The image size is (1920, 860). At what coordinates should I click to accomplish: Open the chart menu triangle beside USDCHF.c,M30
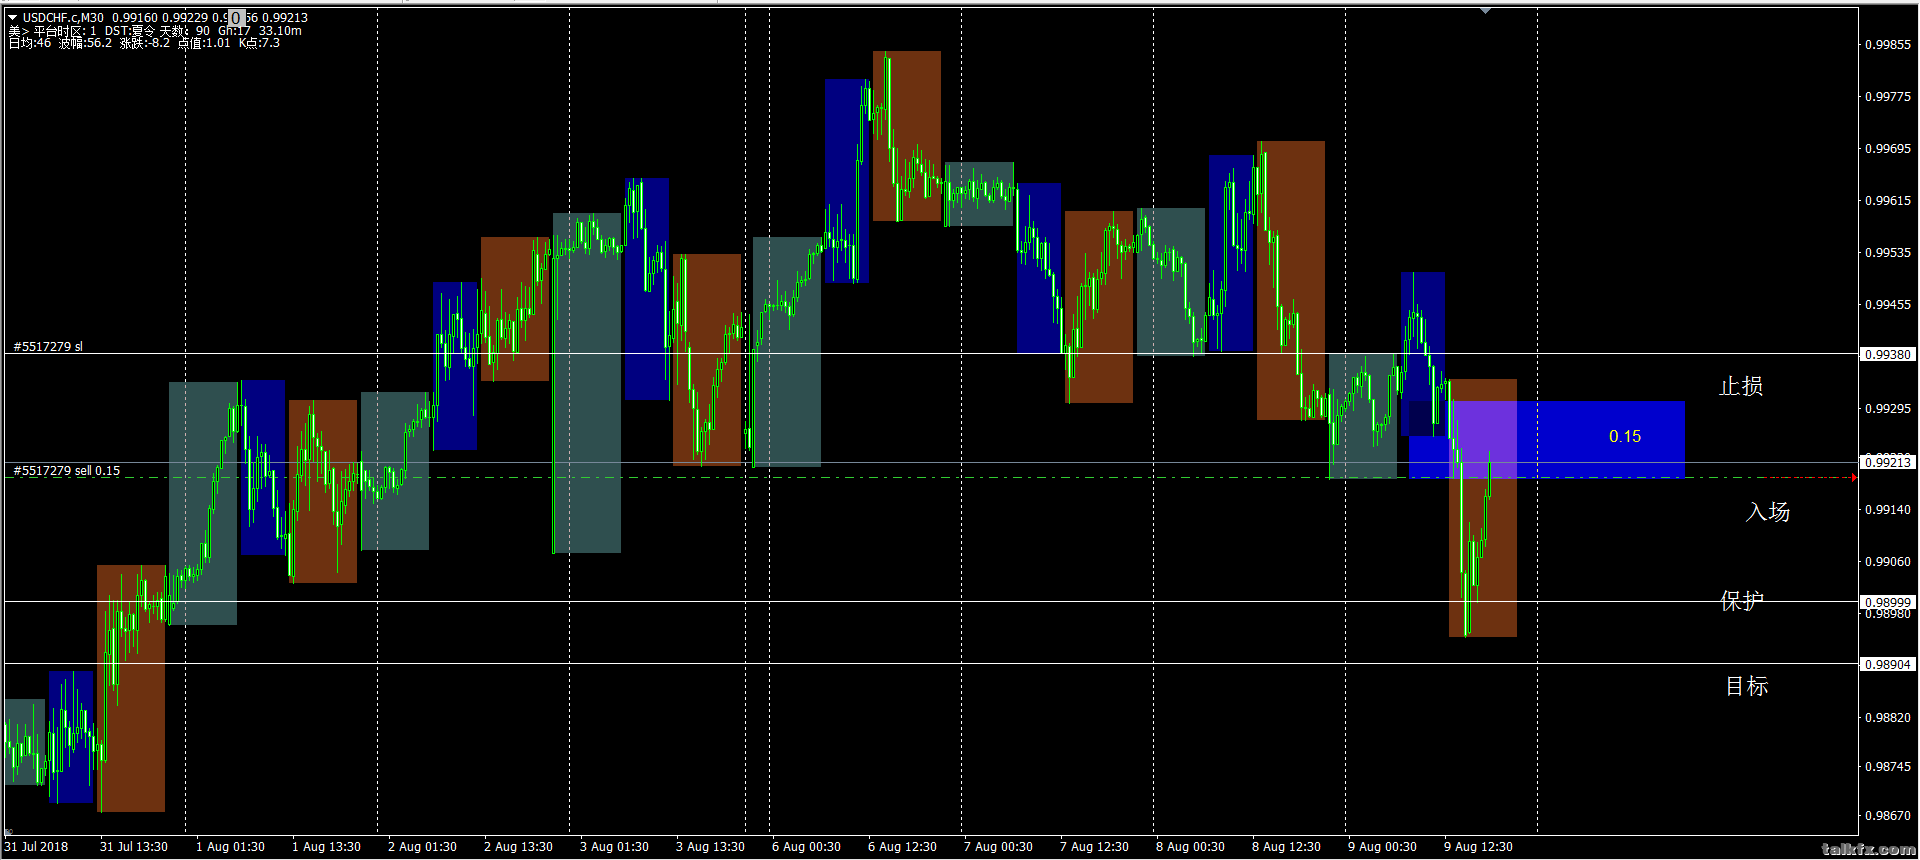point(13,17)
